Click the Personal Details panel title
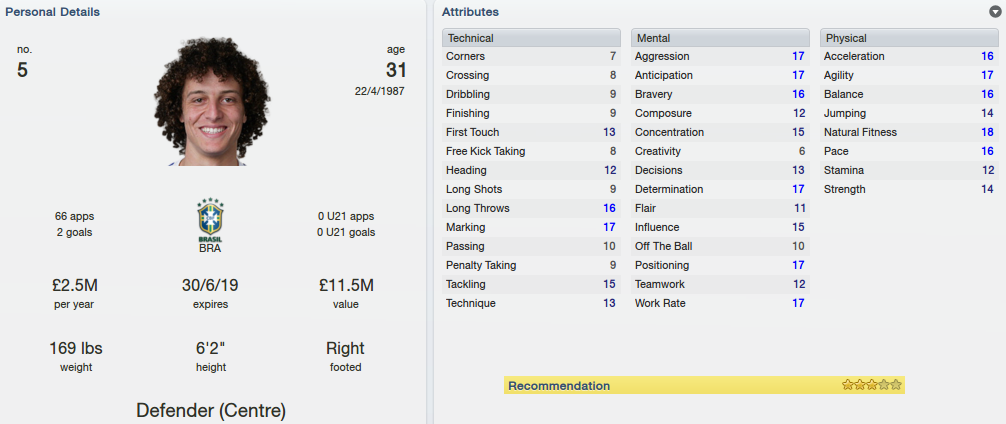Viewport: 1006px width, 424px height. coord(53,12)
